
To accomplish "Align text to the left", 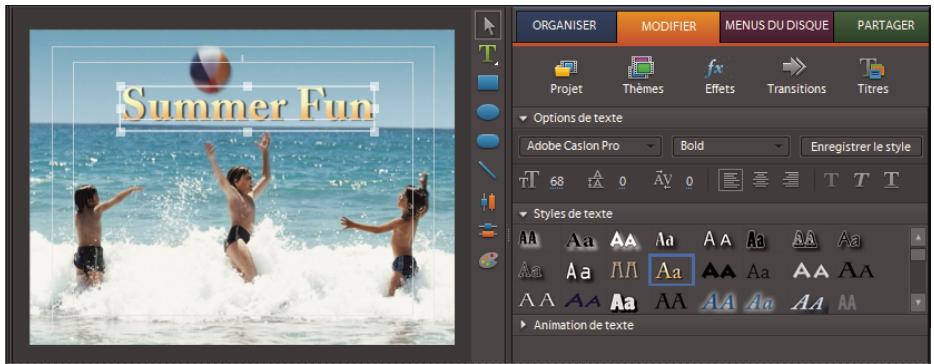I will pos(730,180).
